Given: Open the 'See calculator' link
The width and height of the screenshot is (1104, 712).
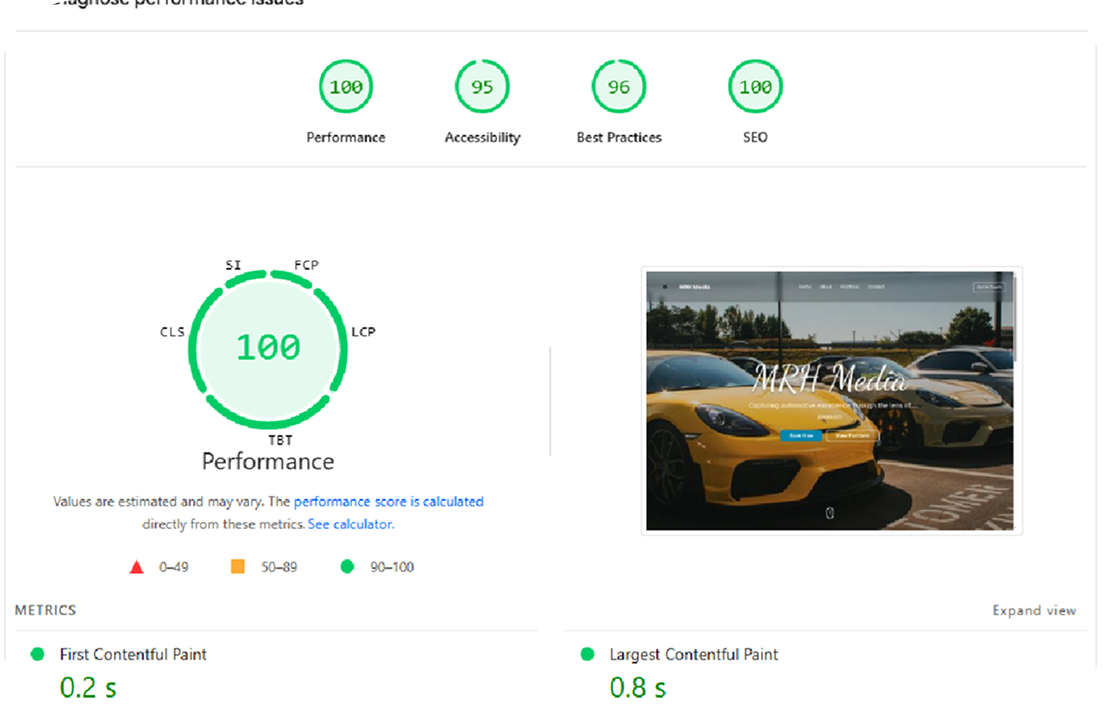Looking at the screenshot, I should pyautogui.click(x=350, y=523).
